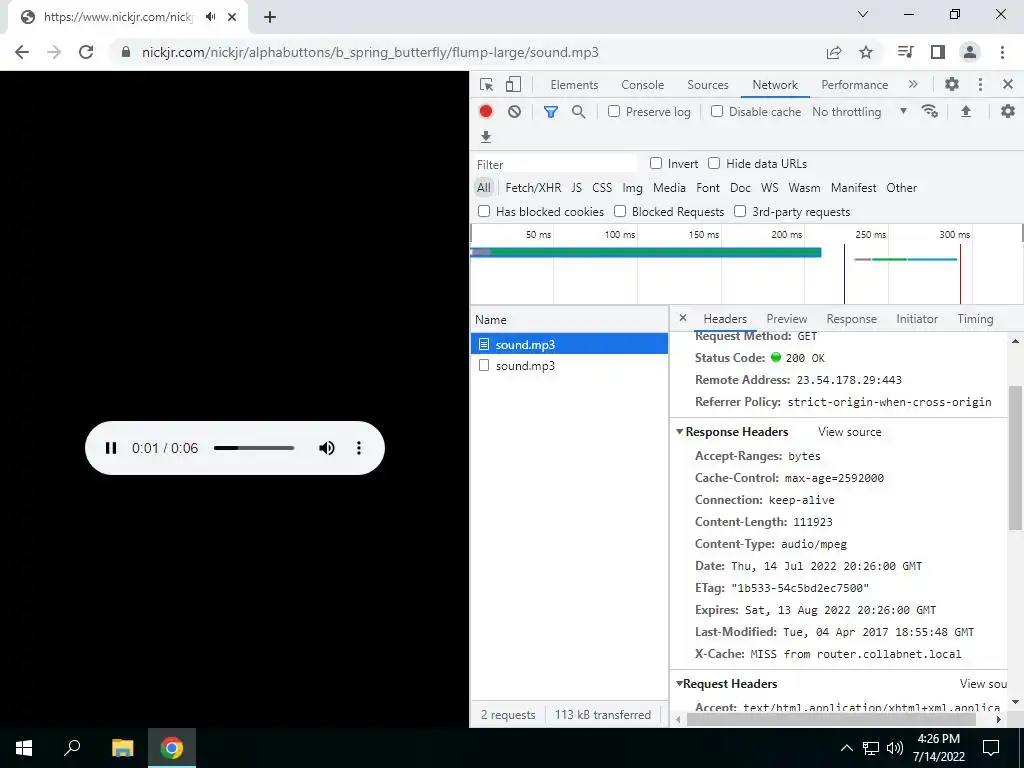The image size is (1024, 768).
Task: Filter requests by Media type
Action: (x=669, y=188)
